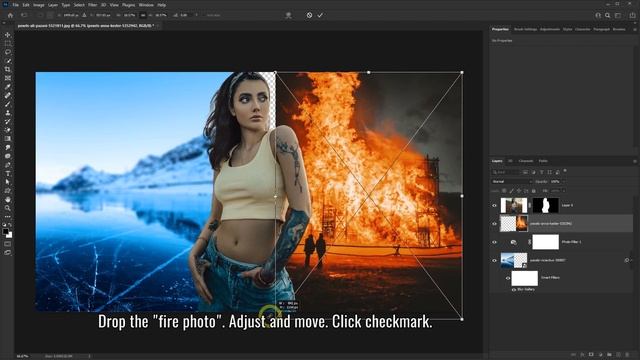Select the Lasso tool
This screenshot has height=360, width=640.
[x=7, y=52]
